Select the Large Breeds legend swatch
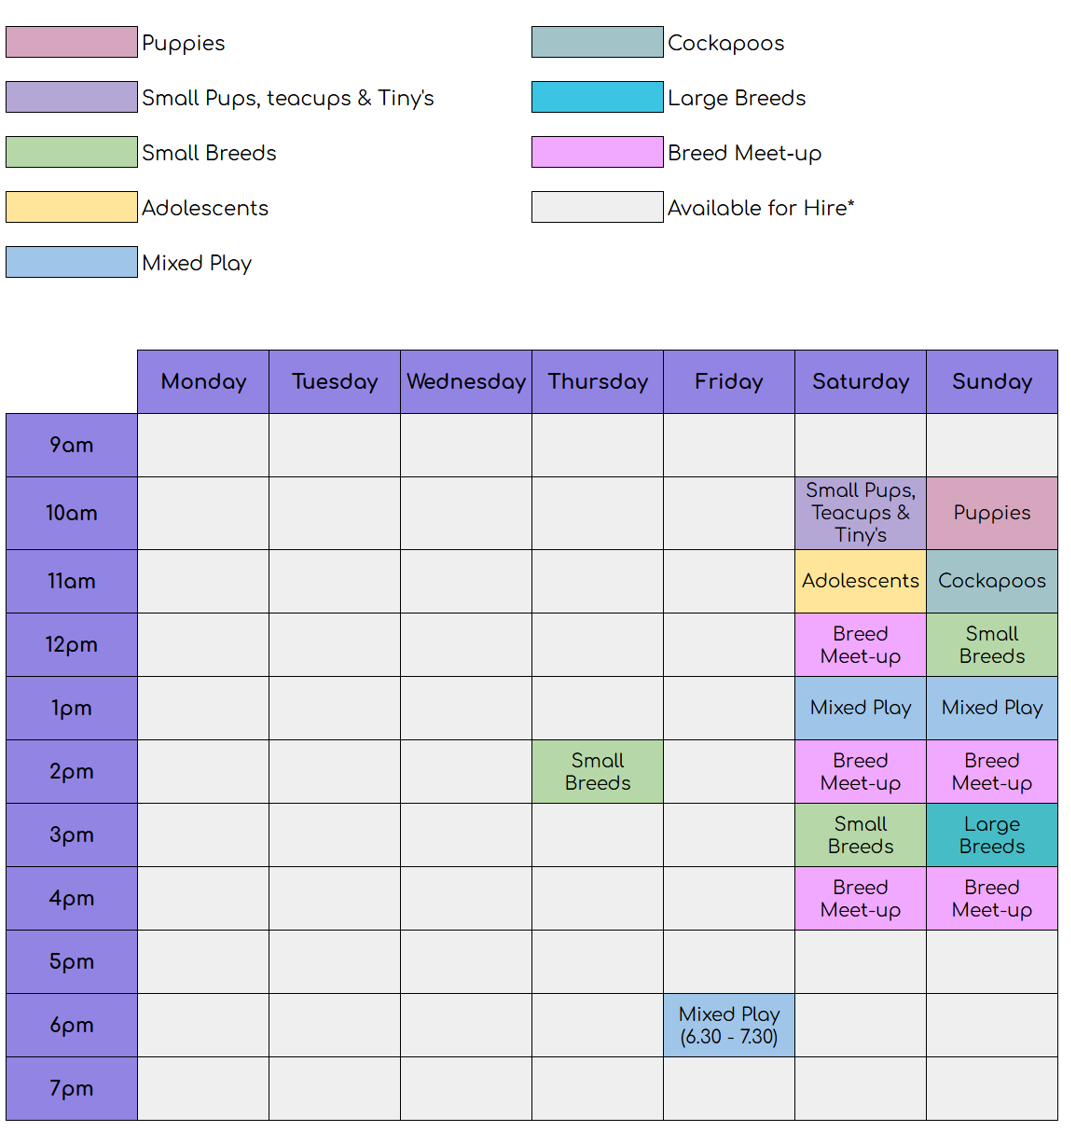The height and width of the screenshot is (1131, 1071). (597, 97)
